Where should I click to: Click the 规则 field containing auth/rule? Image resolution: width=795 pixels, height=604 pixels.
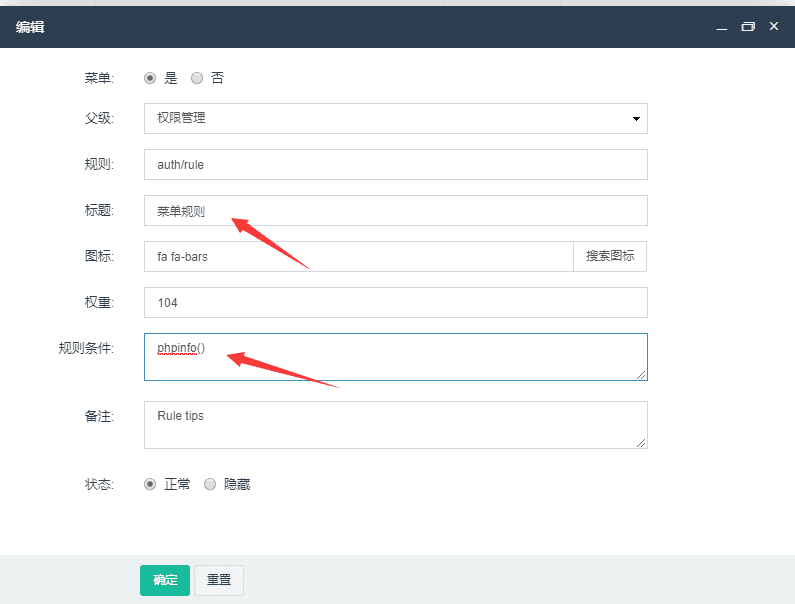395,165
